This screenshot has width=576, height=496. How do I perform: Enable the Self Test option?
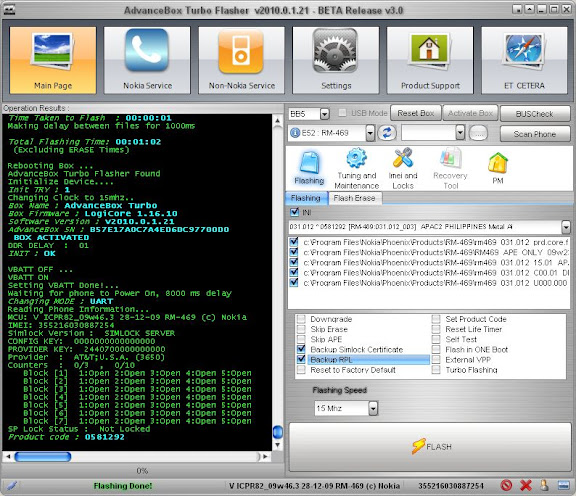(x=436, y=339)
